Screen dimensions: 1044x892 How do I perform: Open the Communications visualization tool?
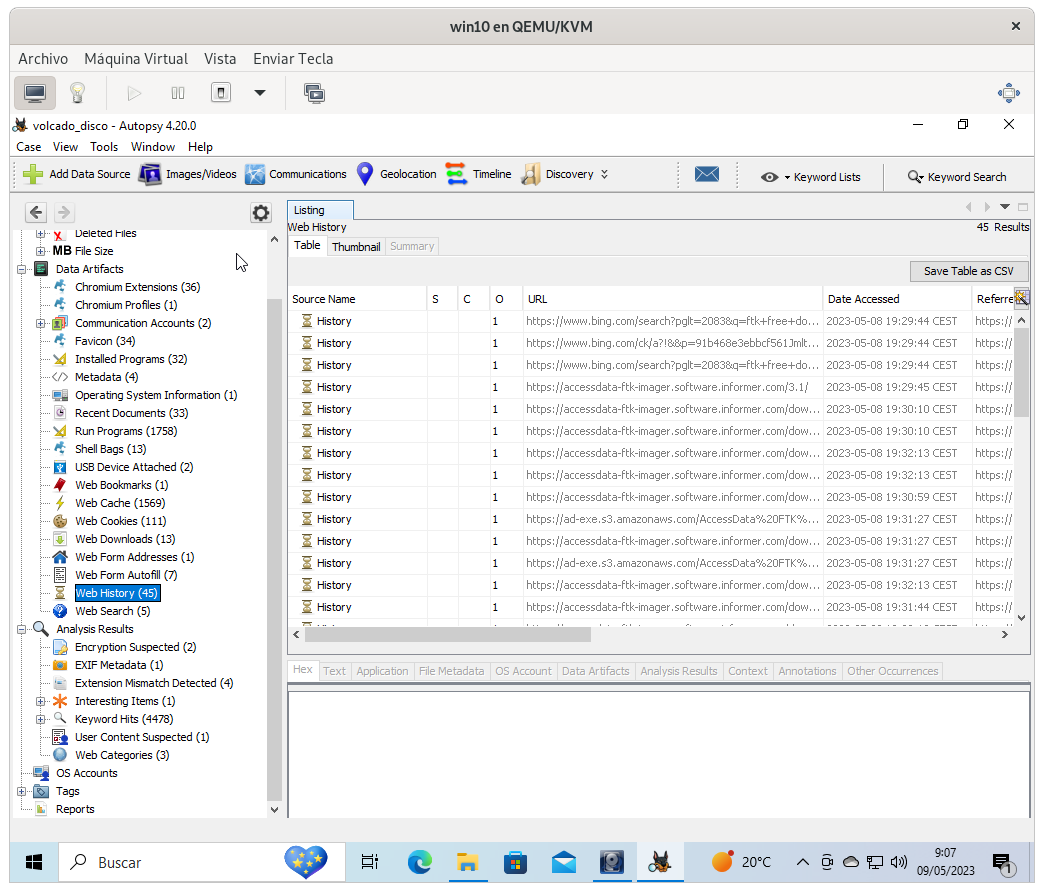[296, 174]
